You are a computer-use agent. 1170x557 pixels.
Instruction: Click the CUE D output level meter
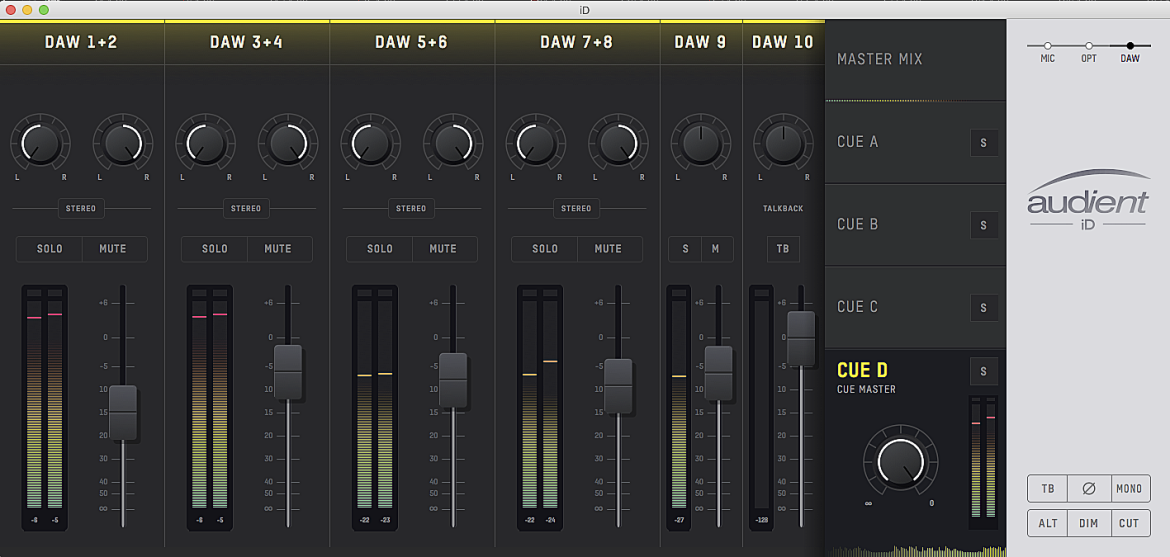click(983, 462)
